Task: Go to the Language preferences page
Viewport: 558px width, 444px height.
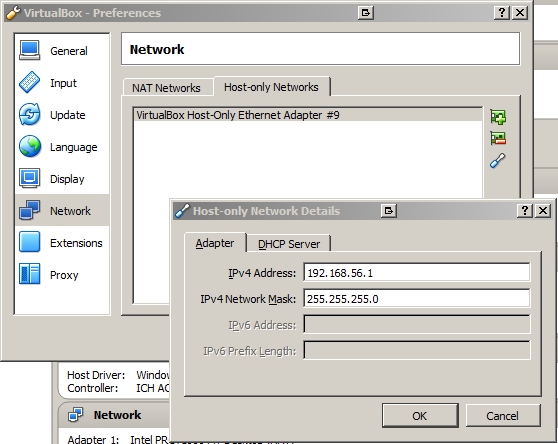Action: tap(62, 147)
